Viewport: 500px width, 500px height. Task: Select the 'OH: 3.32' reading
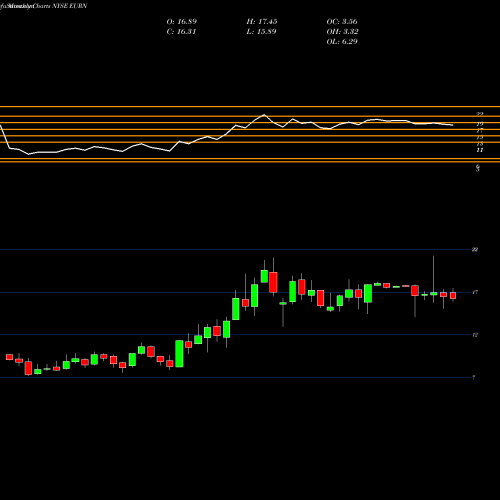click(342, 32)
